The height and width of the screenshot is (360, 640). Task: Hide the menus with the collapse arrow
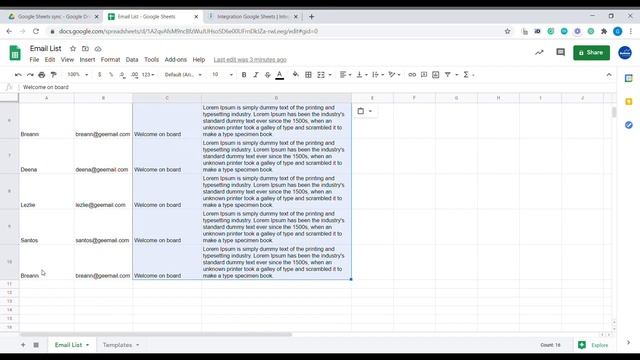pos(609,75)
